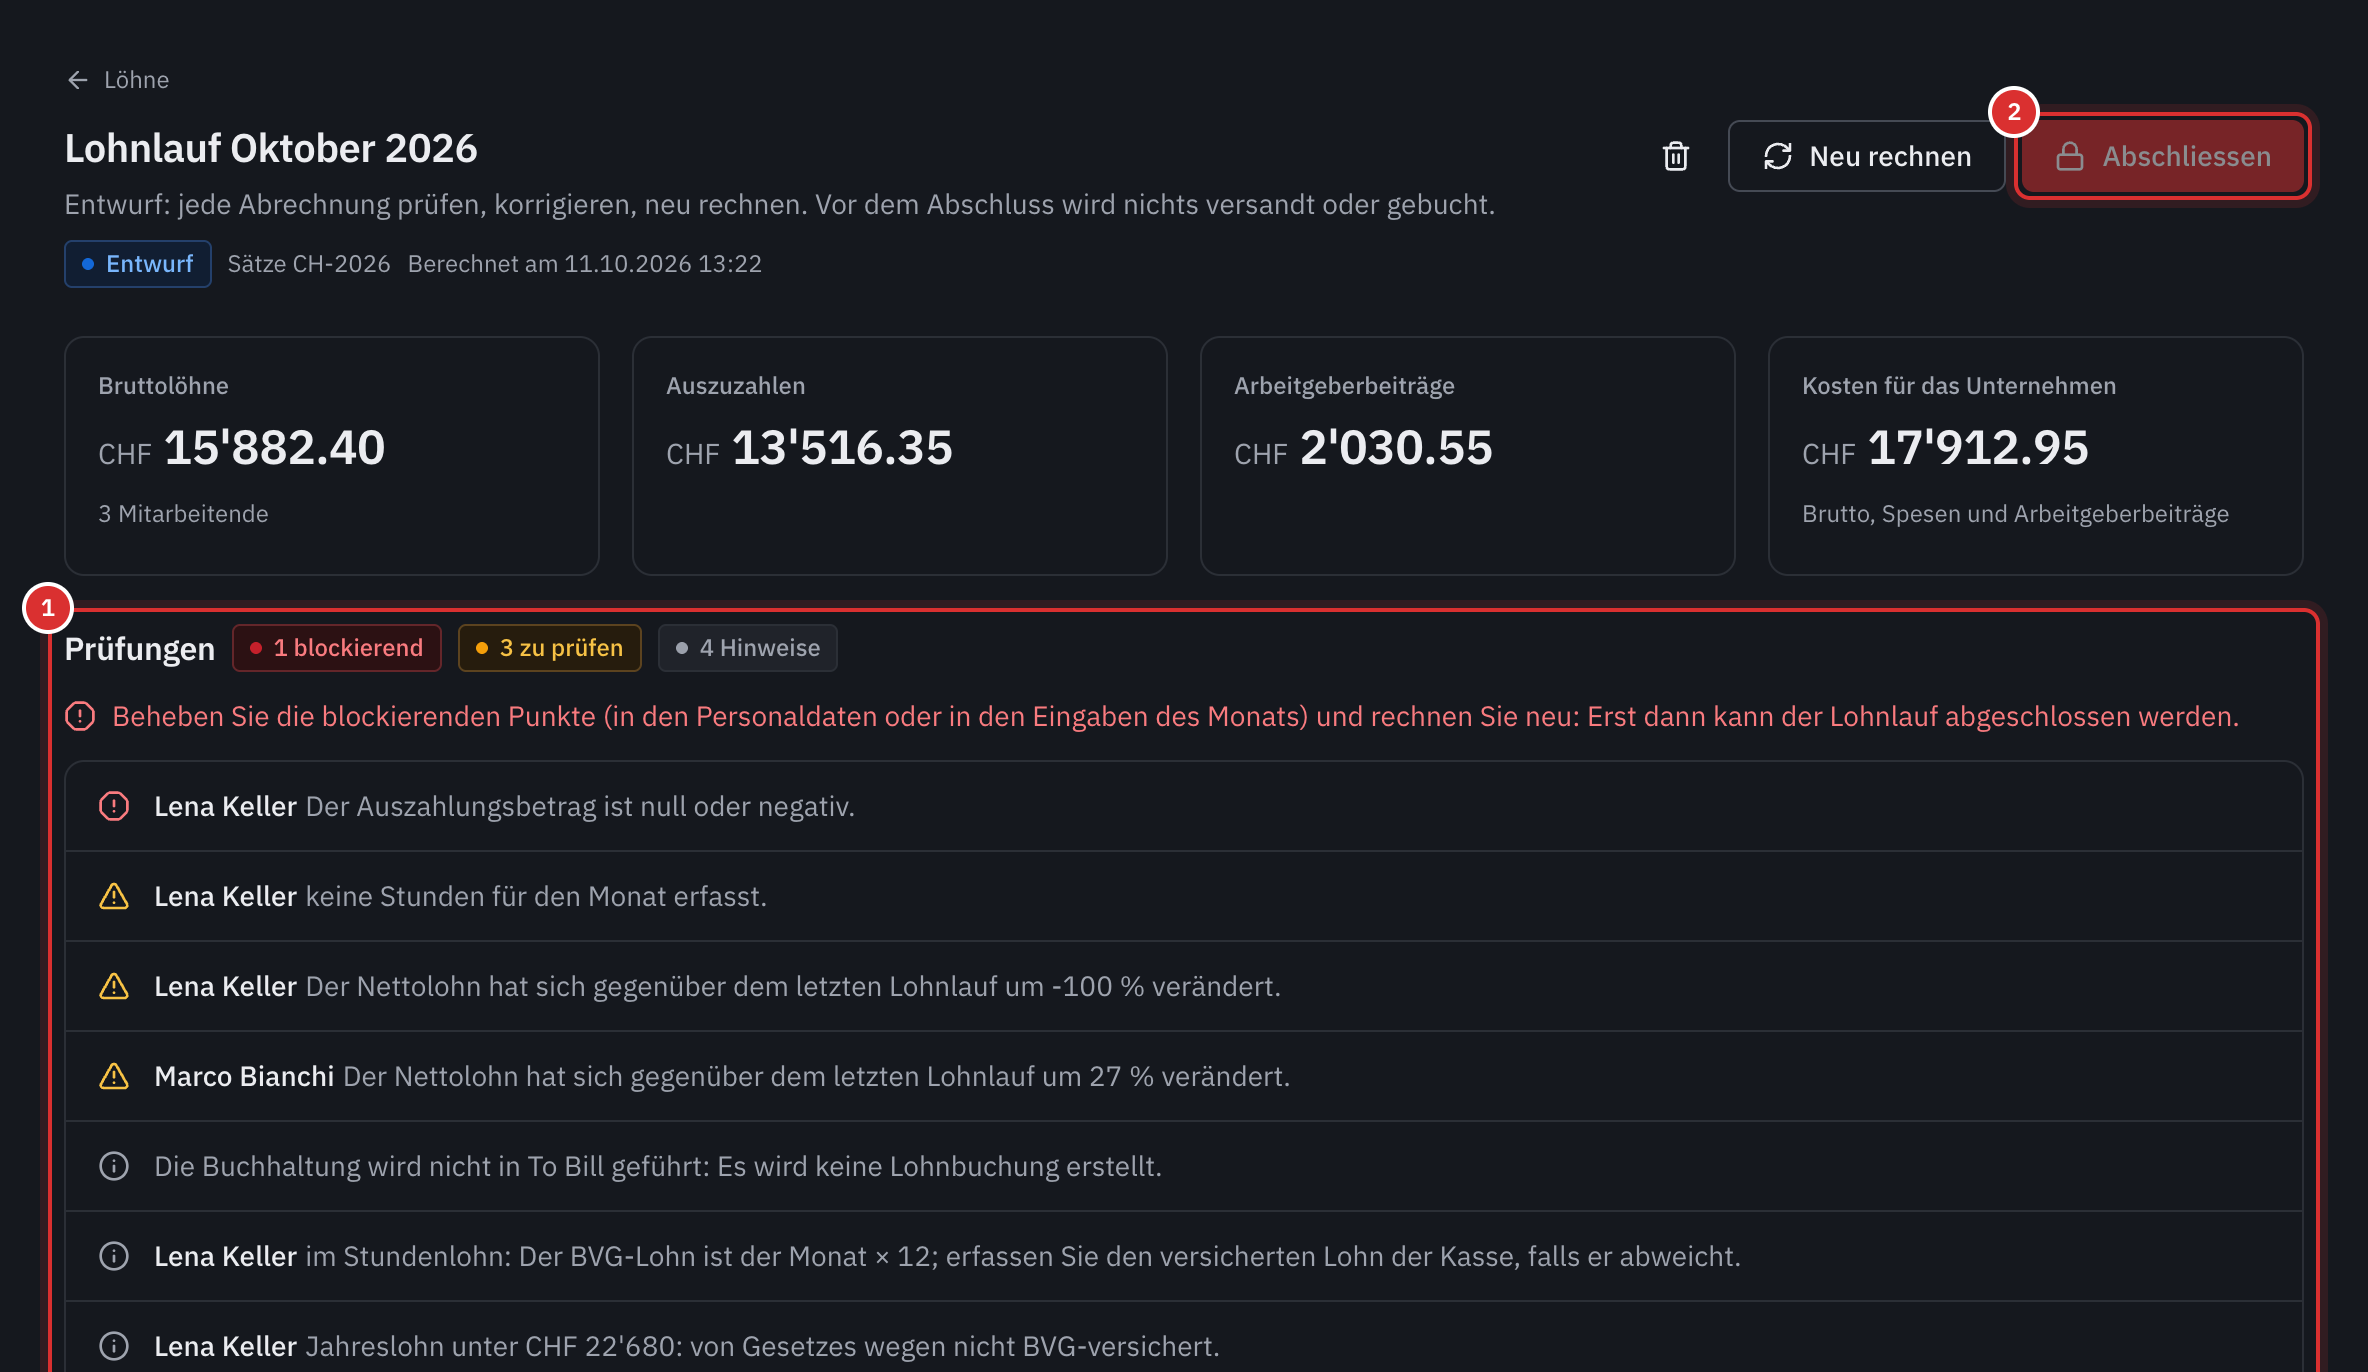Click alert icon before 'Beheben Sie die blockierenden Punkte'
This screenshot has width=2368, height=1372.
click(80, 716)
